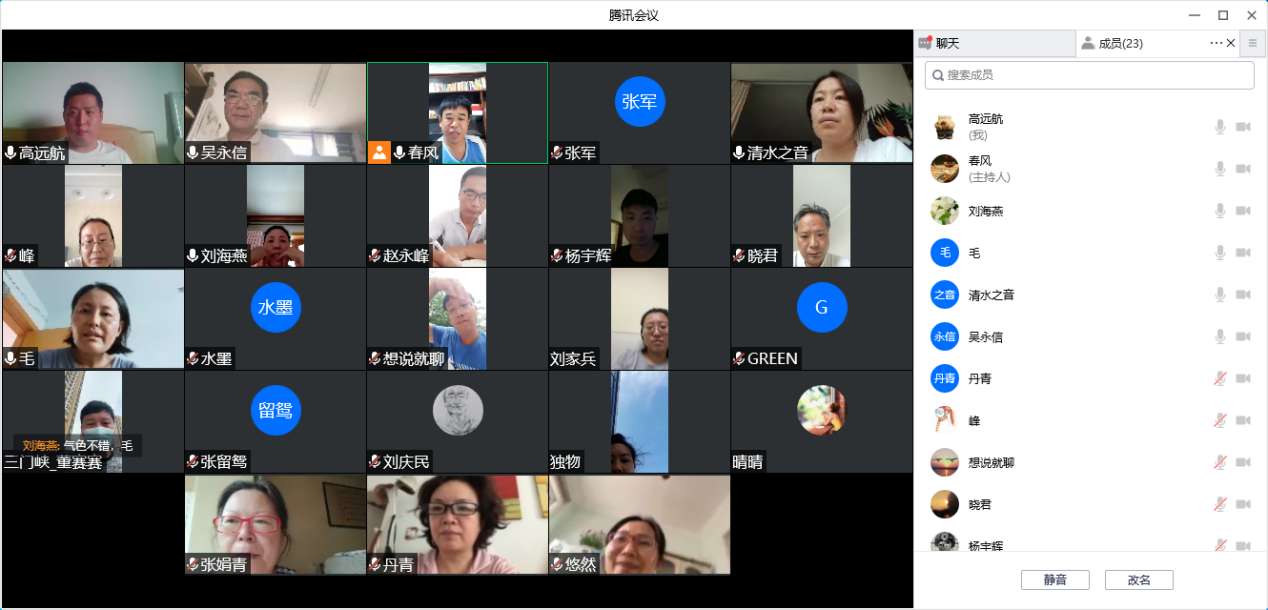Minimize the 腾讯会议 window
The height and width of the screenshot is (610, 1268).
pyautogui.click(x=1194, y=15)
